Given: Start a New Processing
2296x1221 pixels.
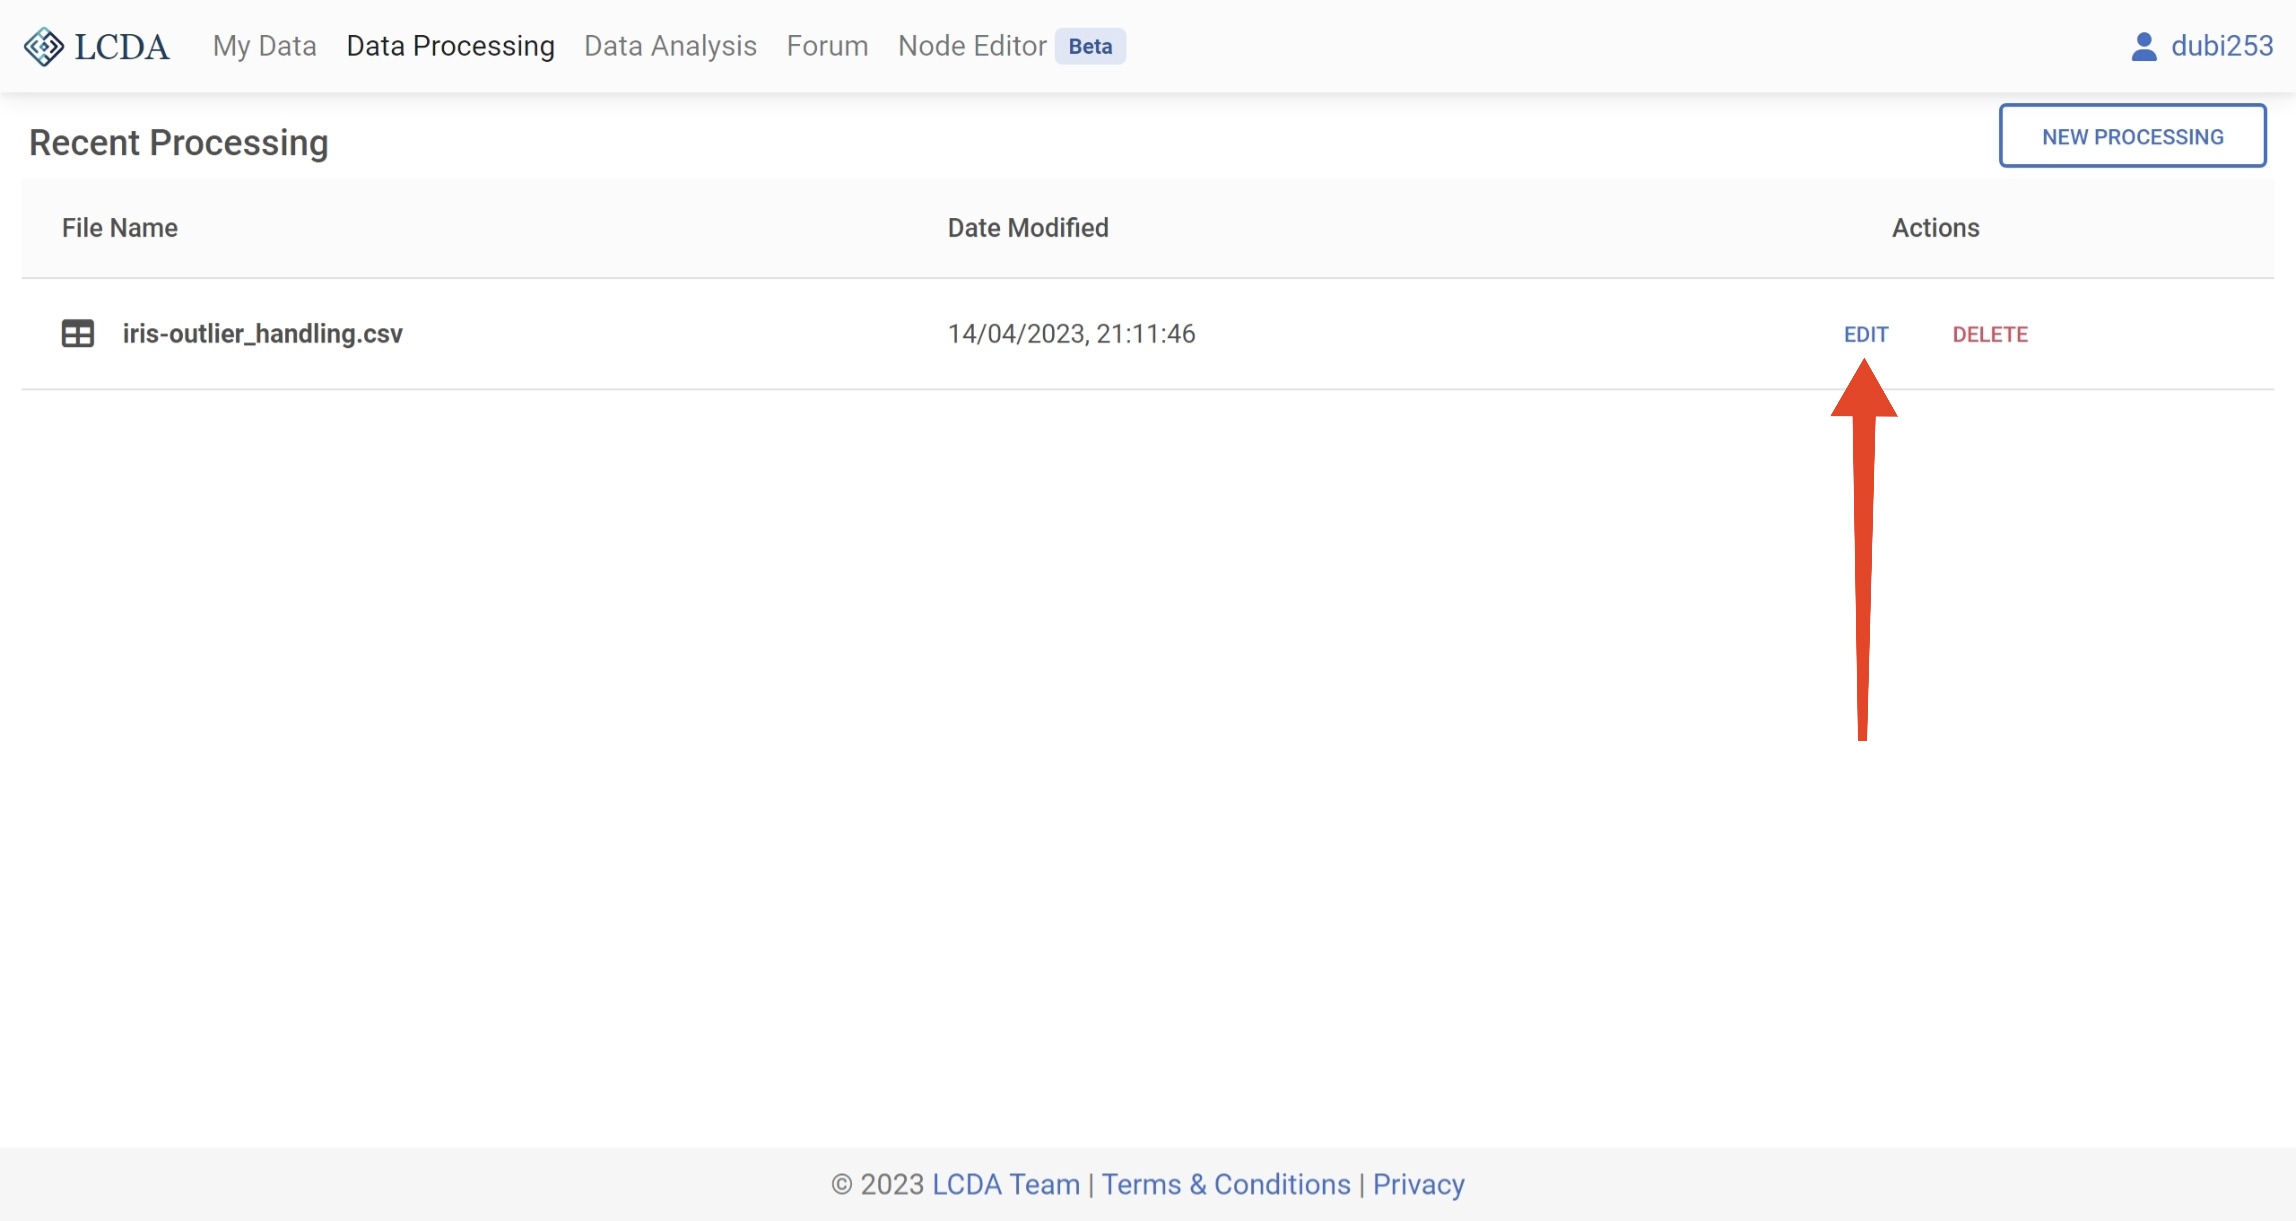Looking at the screenshot, I should 2132,136.
